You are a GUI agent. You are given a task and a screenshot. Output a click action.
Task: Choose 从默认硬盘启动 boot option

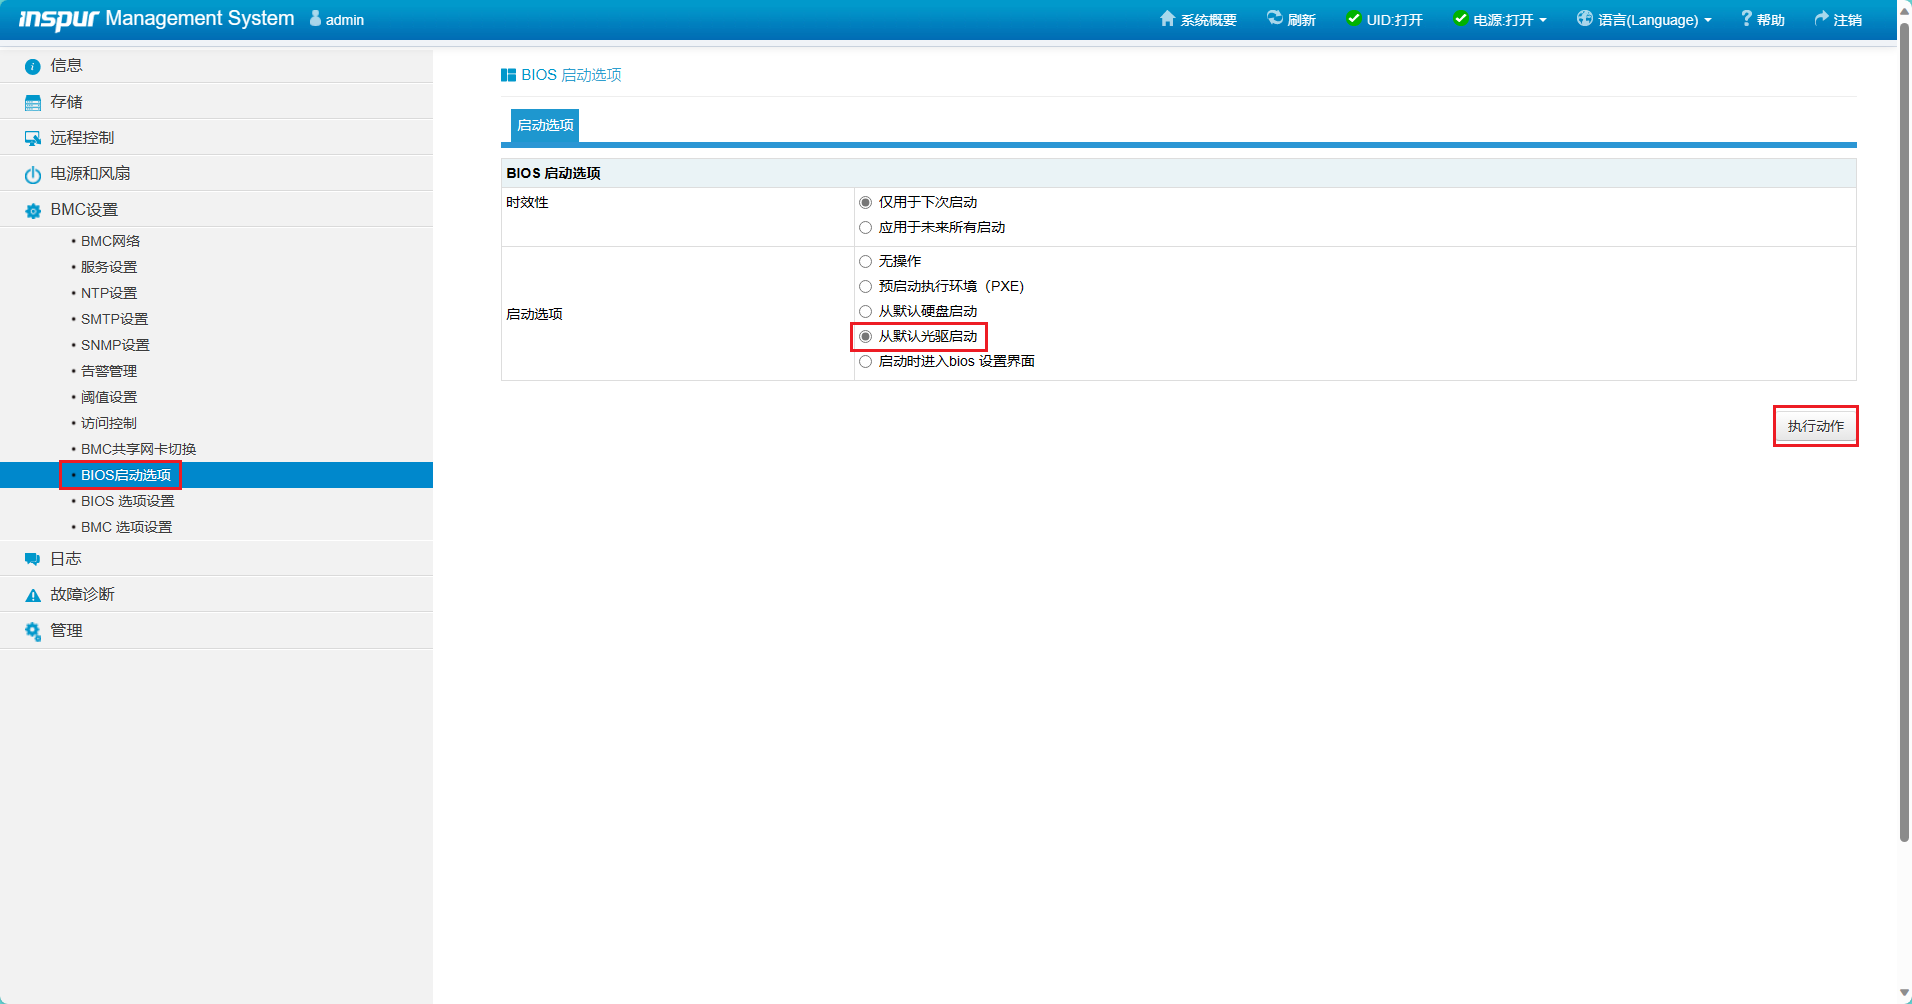point(866,312)
